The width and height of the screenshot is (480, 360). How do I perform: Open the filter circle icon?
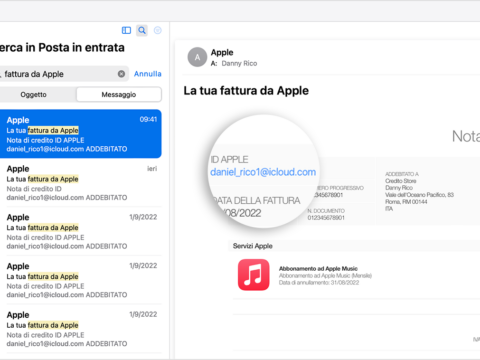(157, 30)
